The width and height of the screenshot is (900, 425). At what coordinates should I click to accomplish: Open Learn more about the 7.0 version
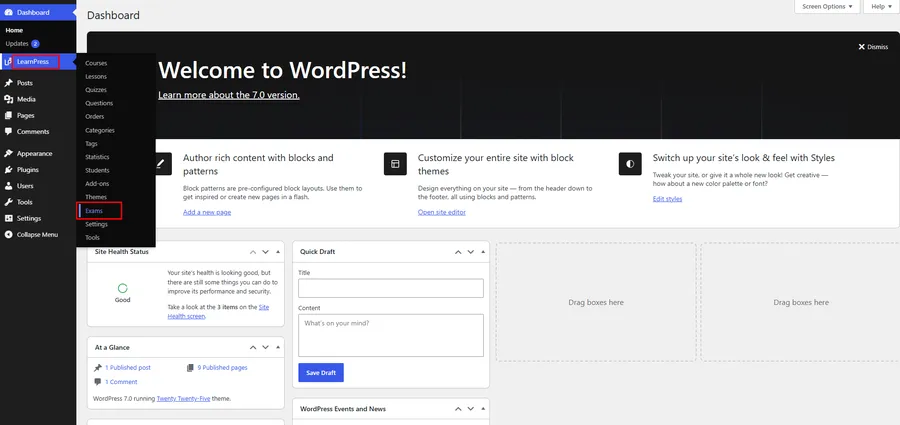229,95
